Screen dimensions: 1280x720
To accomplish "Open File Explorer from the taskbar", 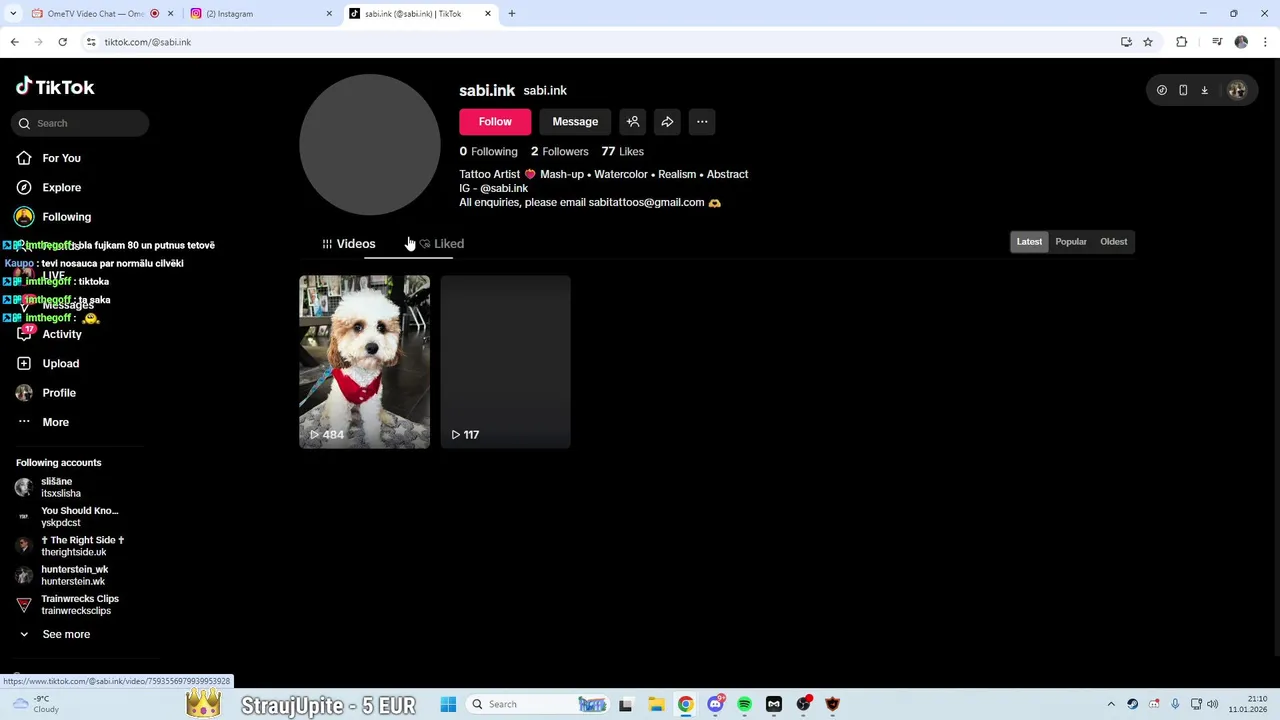I will (655, 704).
